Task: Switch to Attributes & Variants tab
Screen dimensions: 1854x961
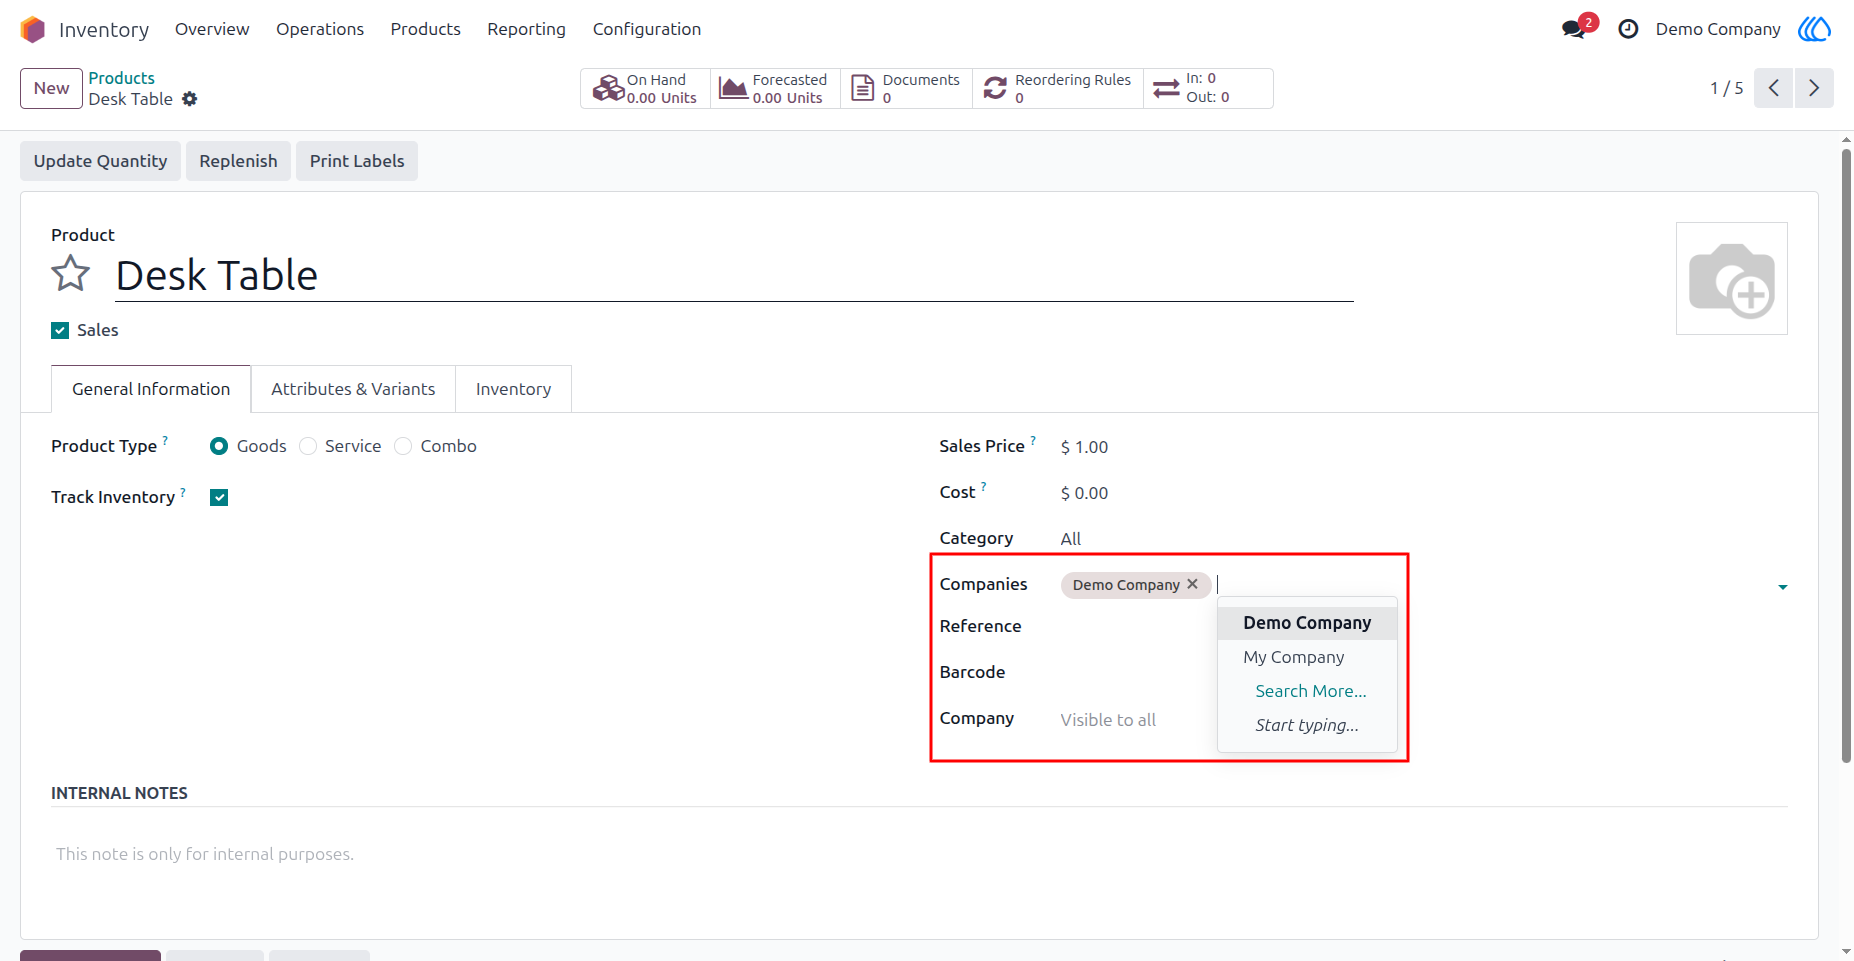Action: pyautogui.click(x=353, y=389)
